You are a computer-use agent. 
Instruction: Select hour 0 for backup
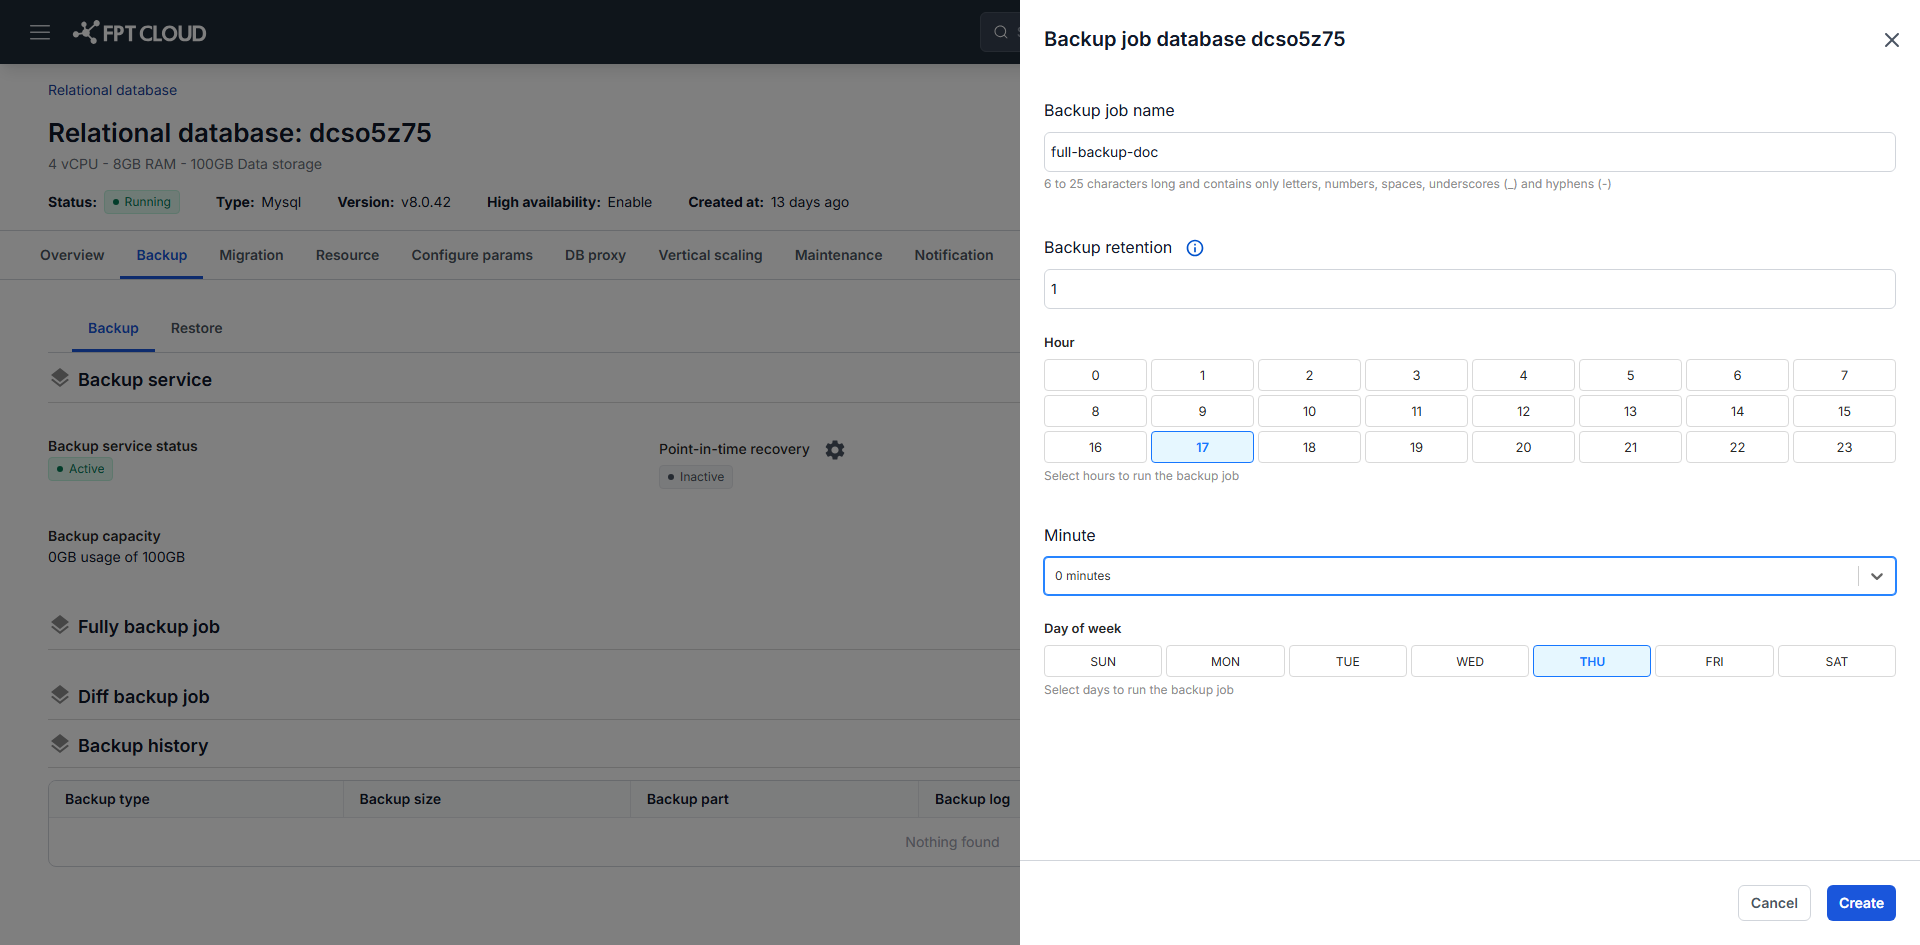1095,375
